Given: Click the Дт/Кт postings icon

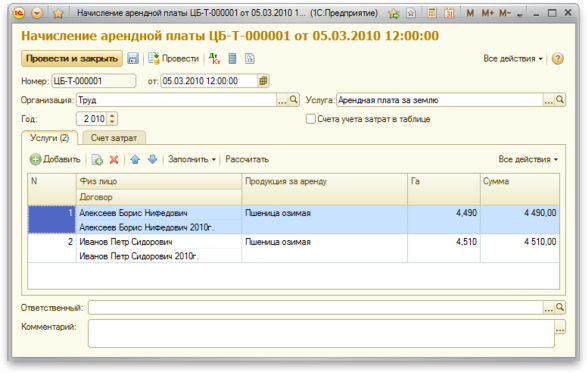Looking at the screenshot, I should (x=215, y=58).
